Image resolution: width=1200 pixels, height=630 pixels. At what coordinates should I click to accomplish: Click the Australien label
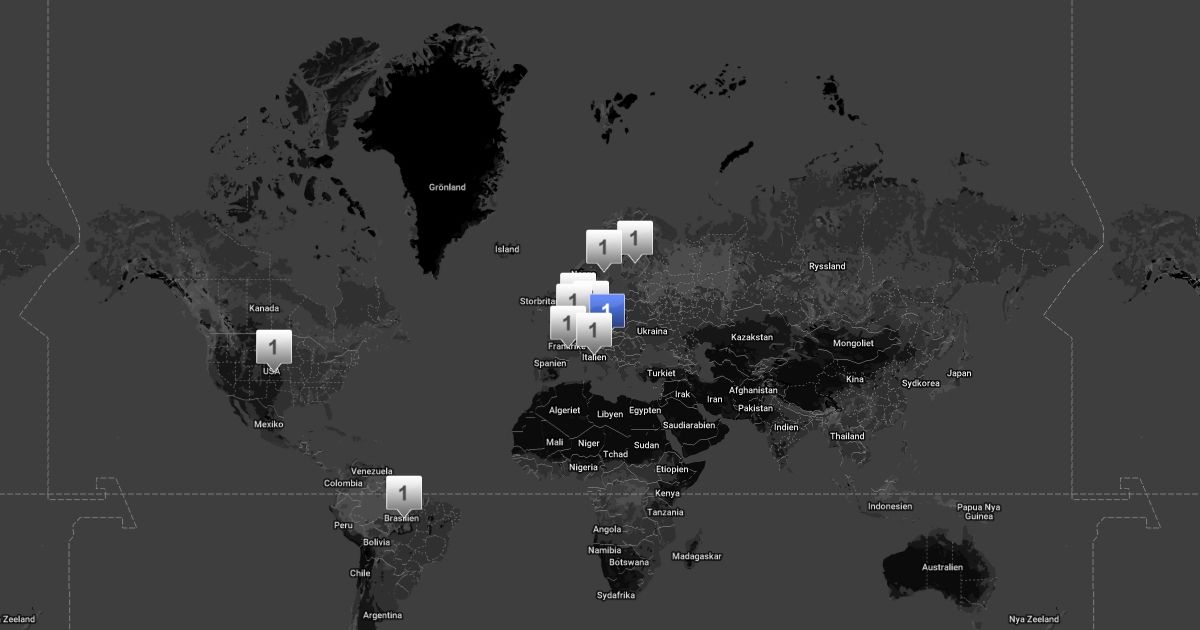942,567
